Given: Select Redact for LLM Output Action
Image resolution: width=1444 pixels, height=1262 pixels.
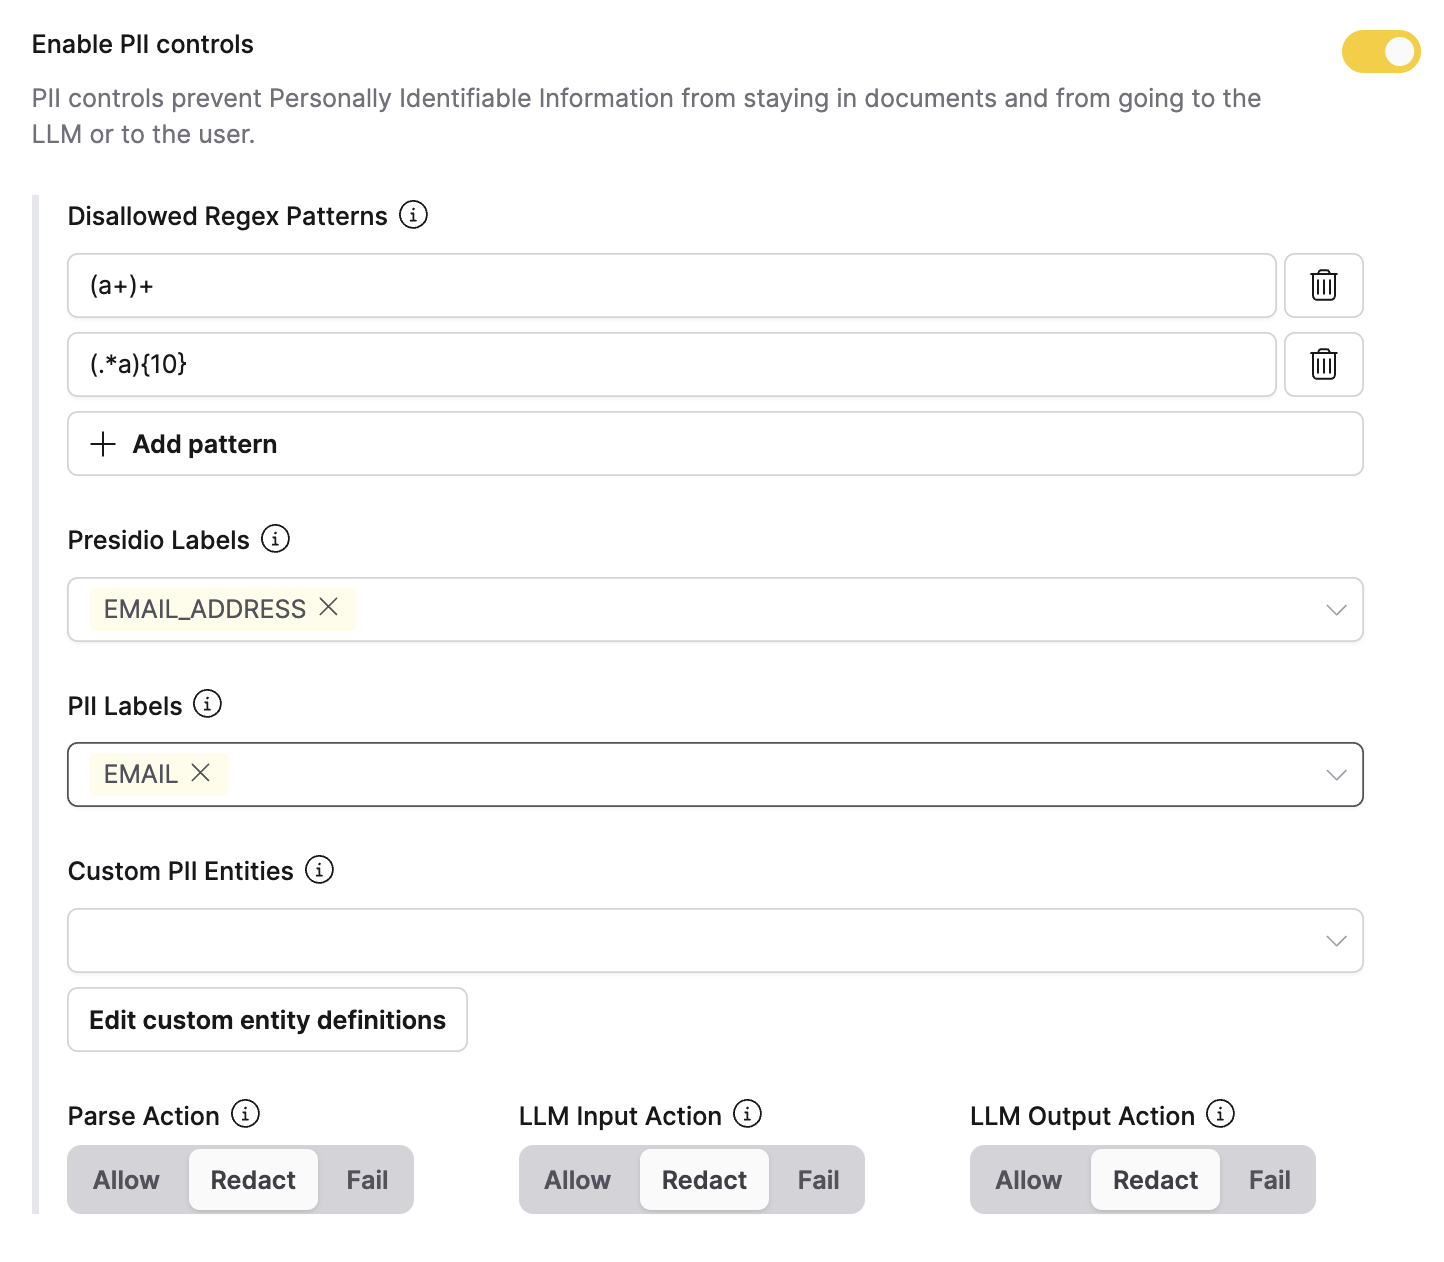Looking at the screenshot, I should pyautogui.click(x=1155, y=1180).
